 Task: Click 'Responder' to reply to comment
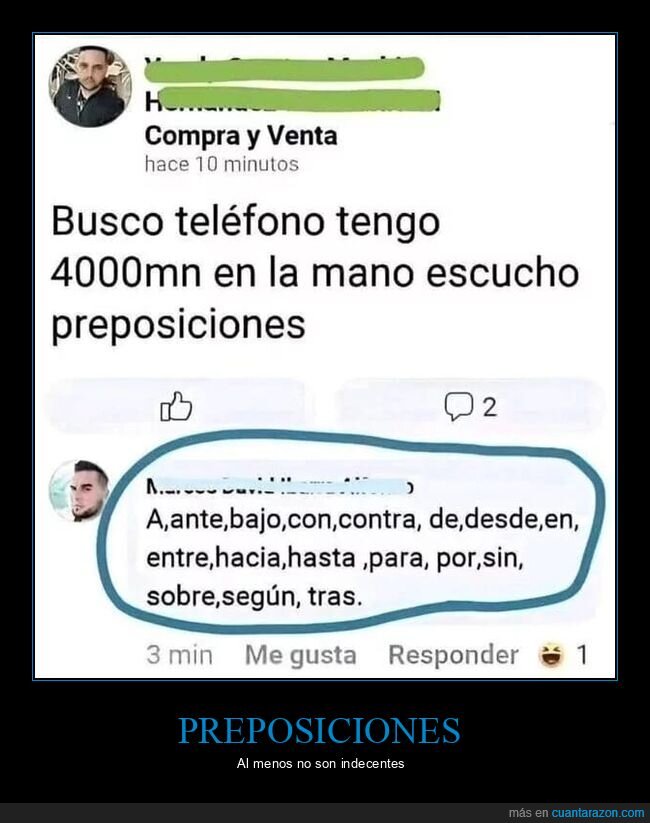(454, 655)
